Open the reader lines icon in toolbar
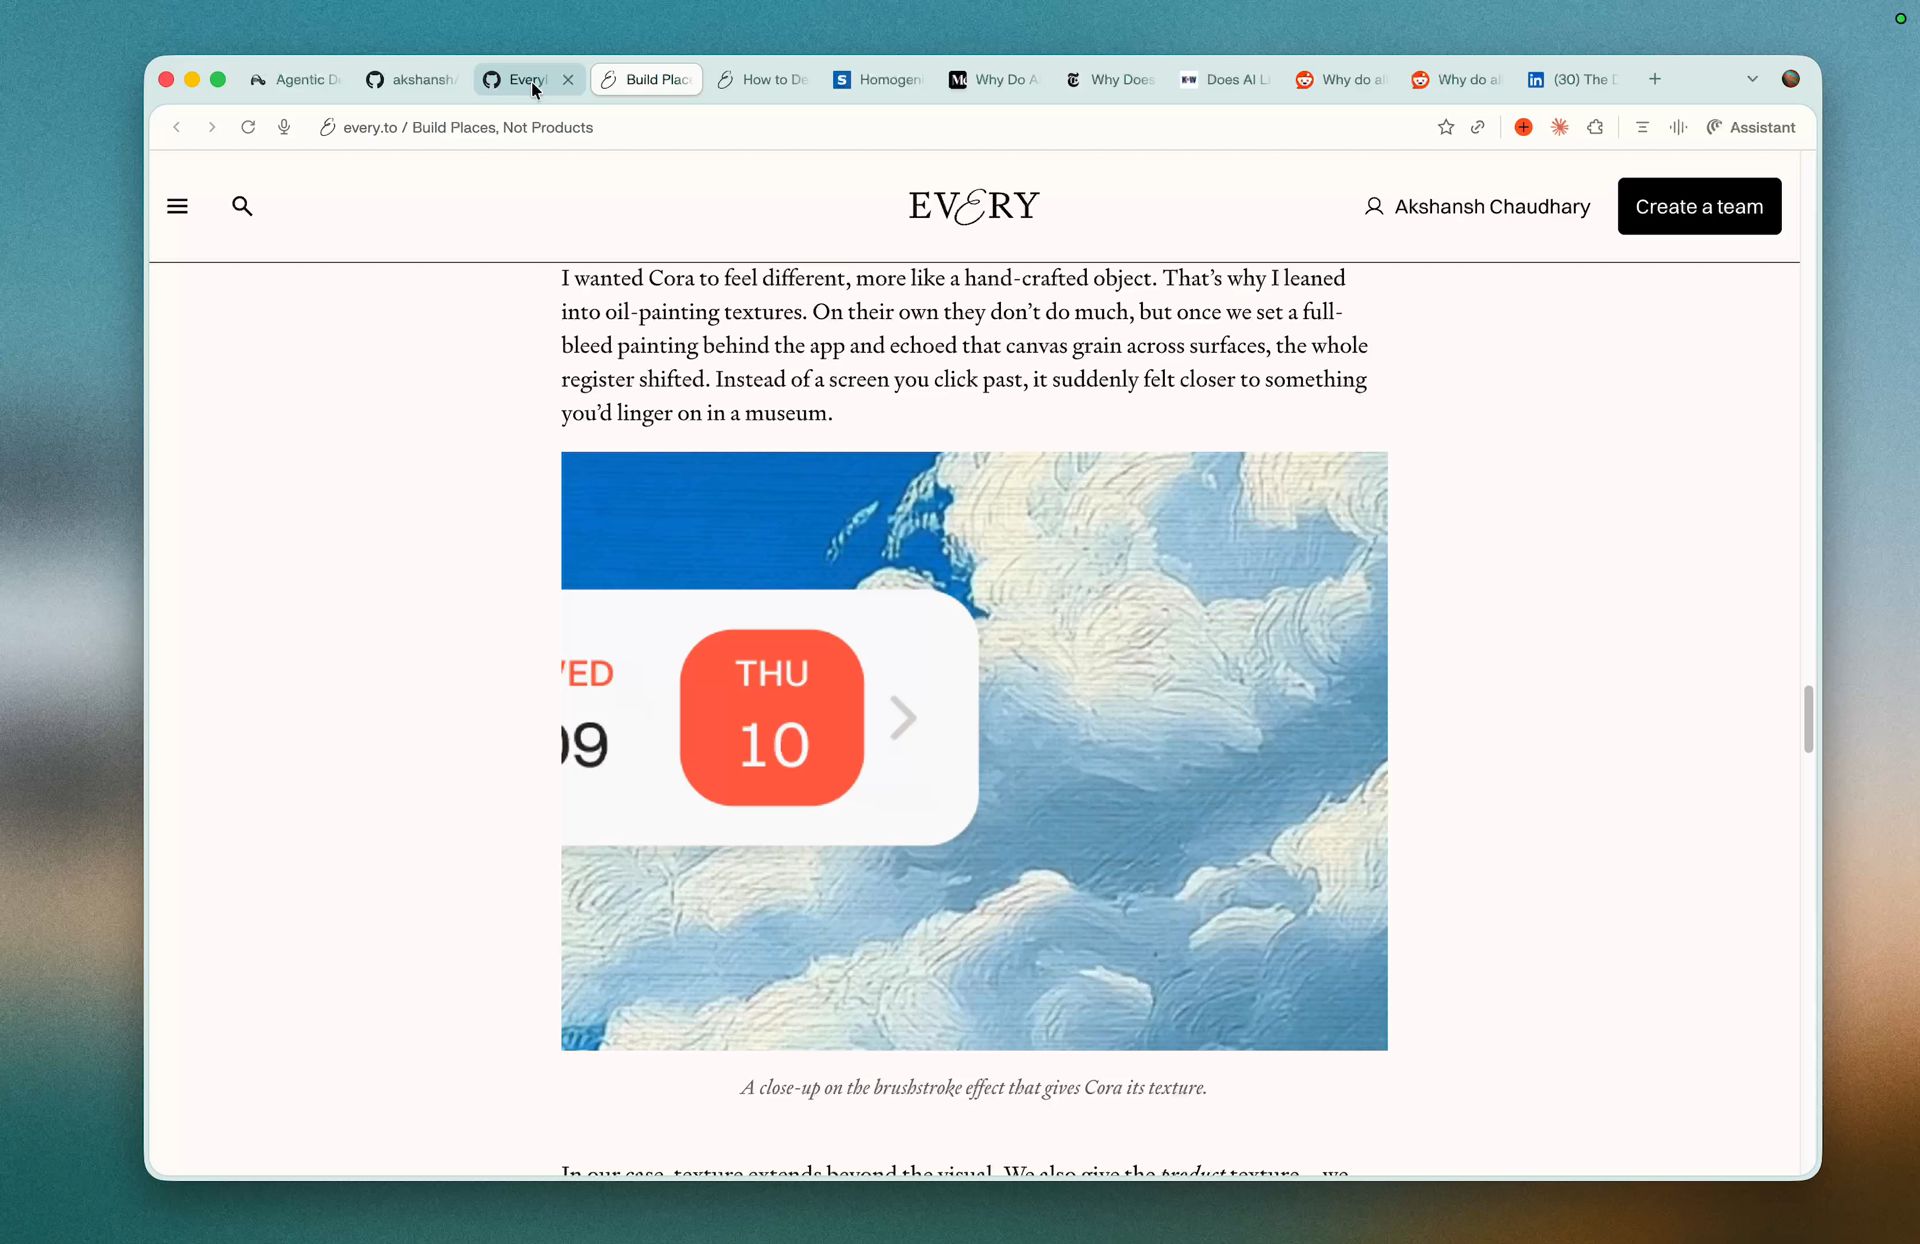The image size is (1920, 1244). tap(1642, 127)
